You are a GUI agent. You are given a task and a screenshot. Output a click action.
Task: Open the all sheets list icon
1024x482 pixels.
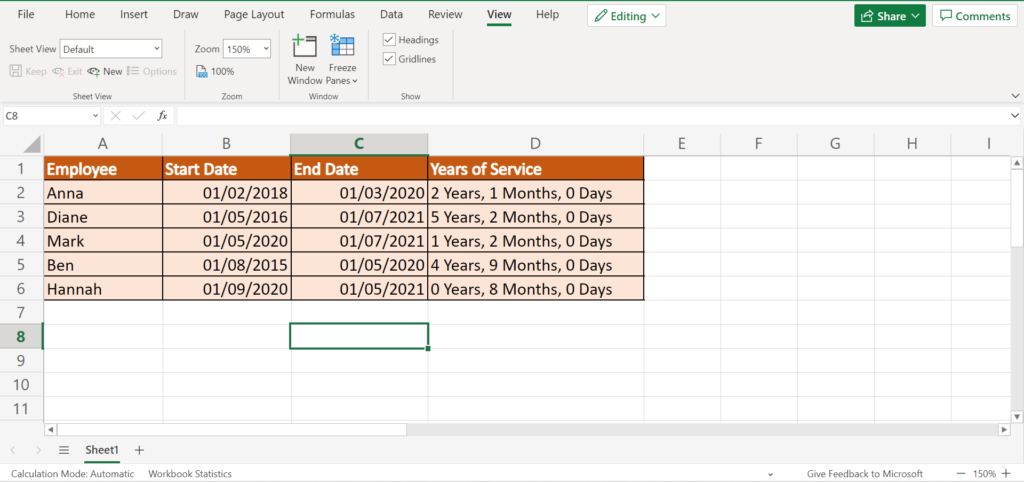point(64,450)
